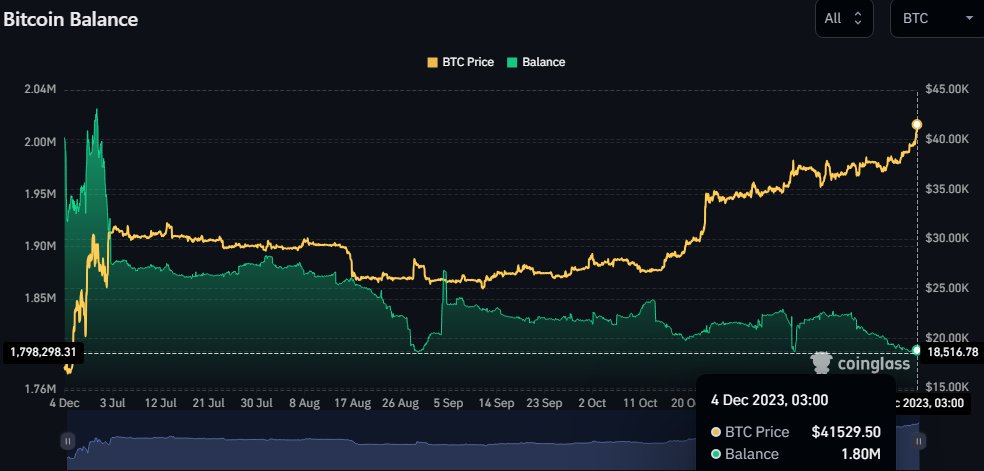The width and height of the screenshot is (984, 471).
Task: Click the Bitcoin Balance title
Action: (70, 19)
